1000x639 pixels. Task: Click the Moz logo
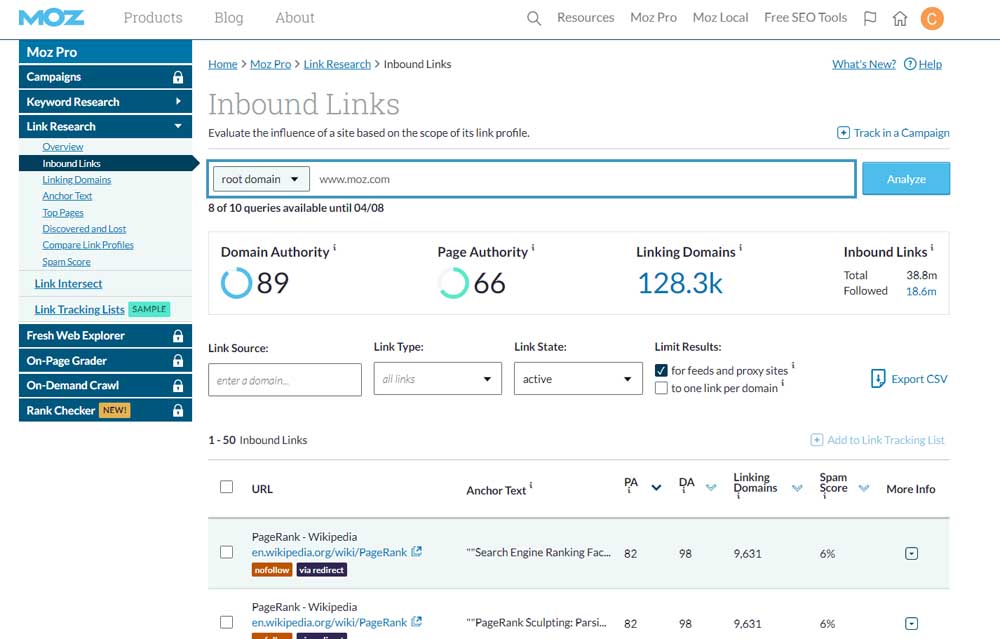click(x=51, y=18)
